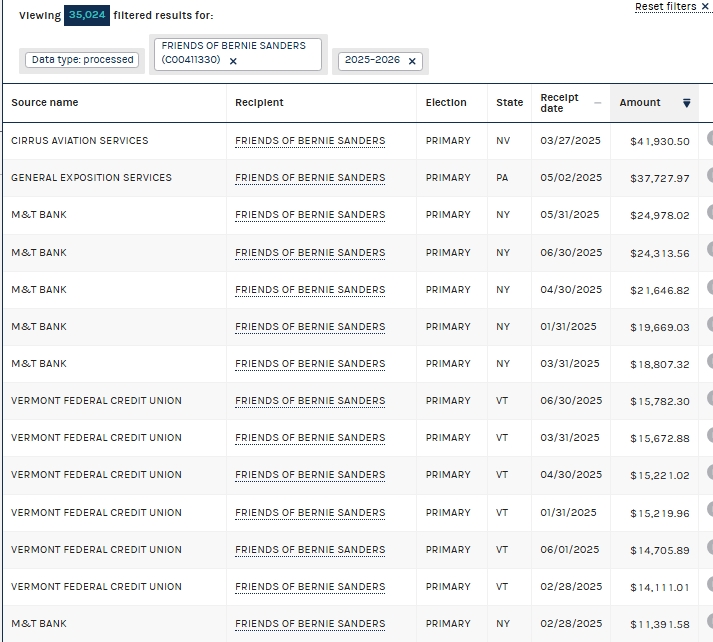The height and width of the screenshot is (642, 713).
Task: Open recipient link in General Exposition Services row
Action: tap(310, 178)
